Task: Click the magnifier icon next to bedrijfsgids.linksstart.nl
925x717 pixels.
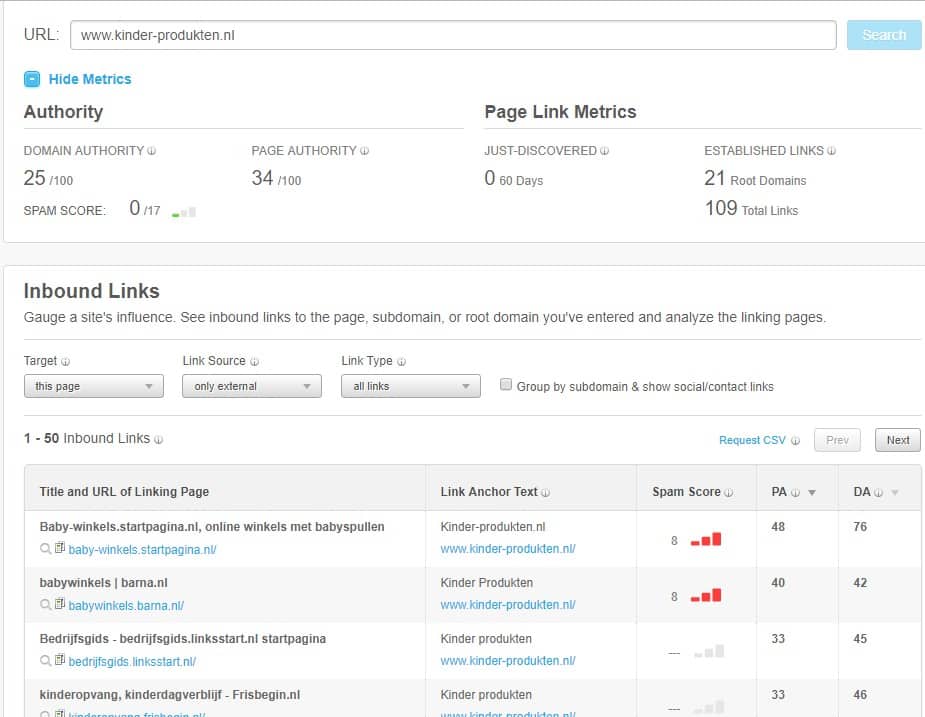Action: click(44, 661)
